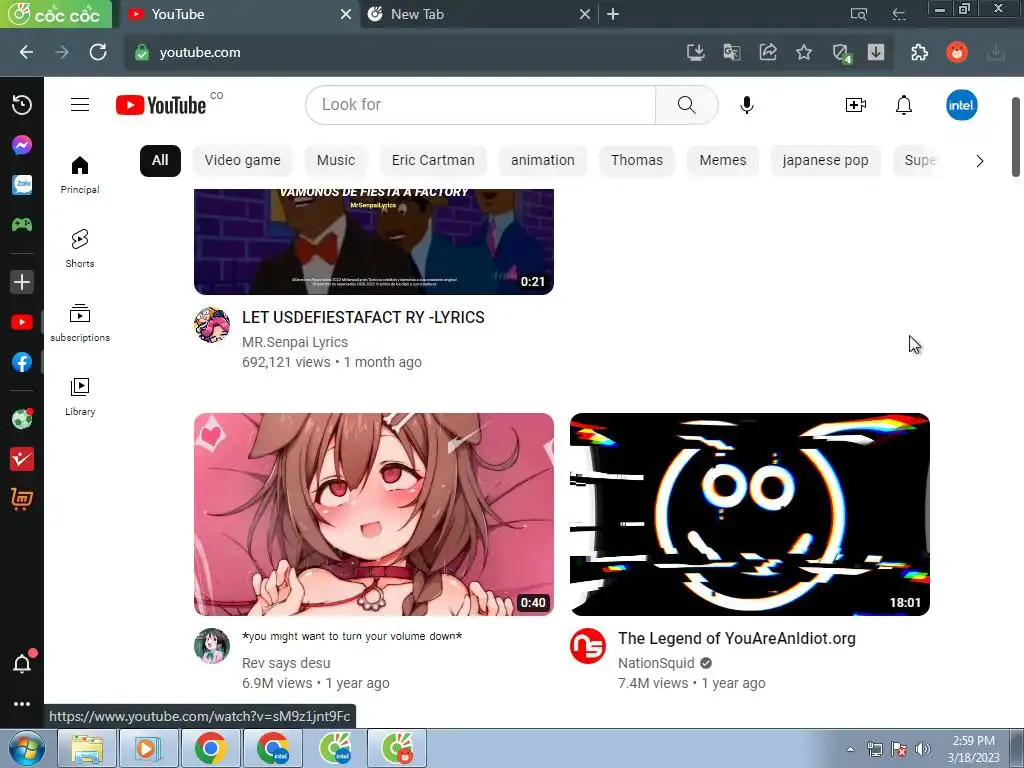Image resolution: width=1024 pixels, height=768 pixels.
Task: Open MR.Senpai Lyrics channel link
Action: tap(295, 342)
